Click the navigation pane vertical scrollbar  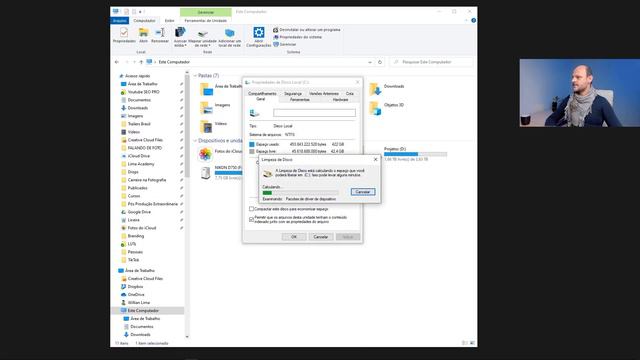tap(187, 127)
